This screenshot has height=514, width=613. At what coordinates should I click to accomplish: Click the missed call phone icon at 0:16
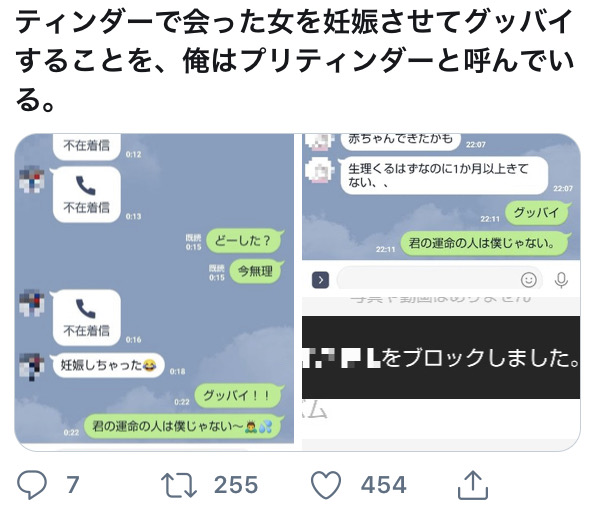click(86, 308)
